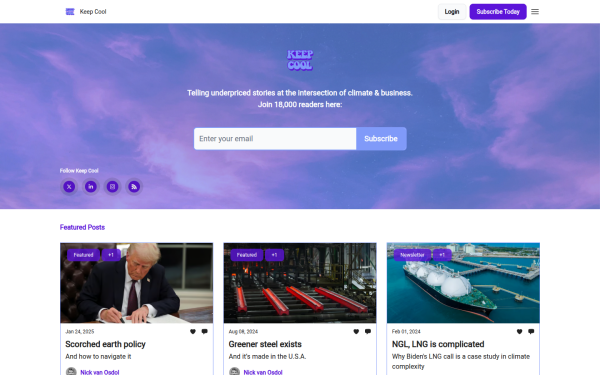Open Nick van Osdol link under Greener steel

(x=263, y=372)
